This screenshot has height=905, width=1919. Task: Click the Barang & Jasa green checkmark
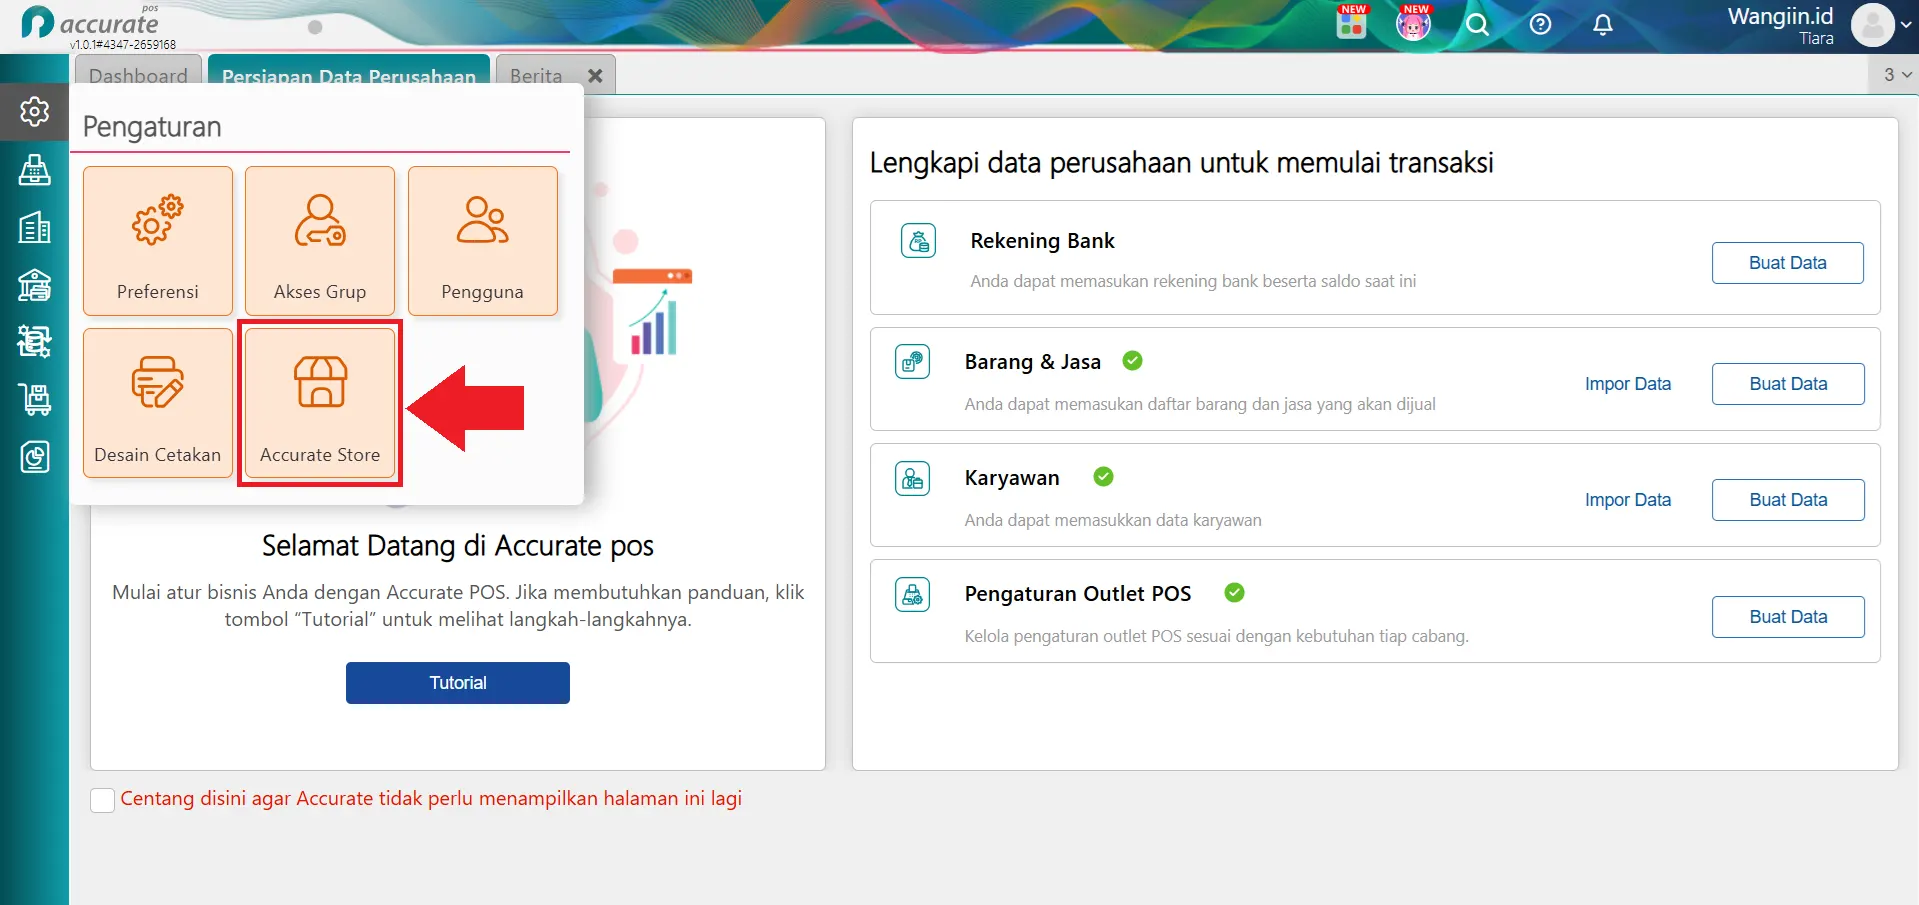click(x=1132, y=361)
